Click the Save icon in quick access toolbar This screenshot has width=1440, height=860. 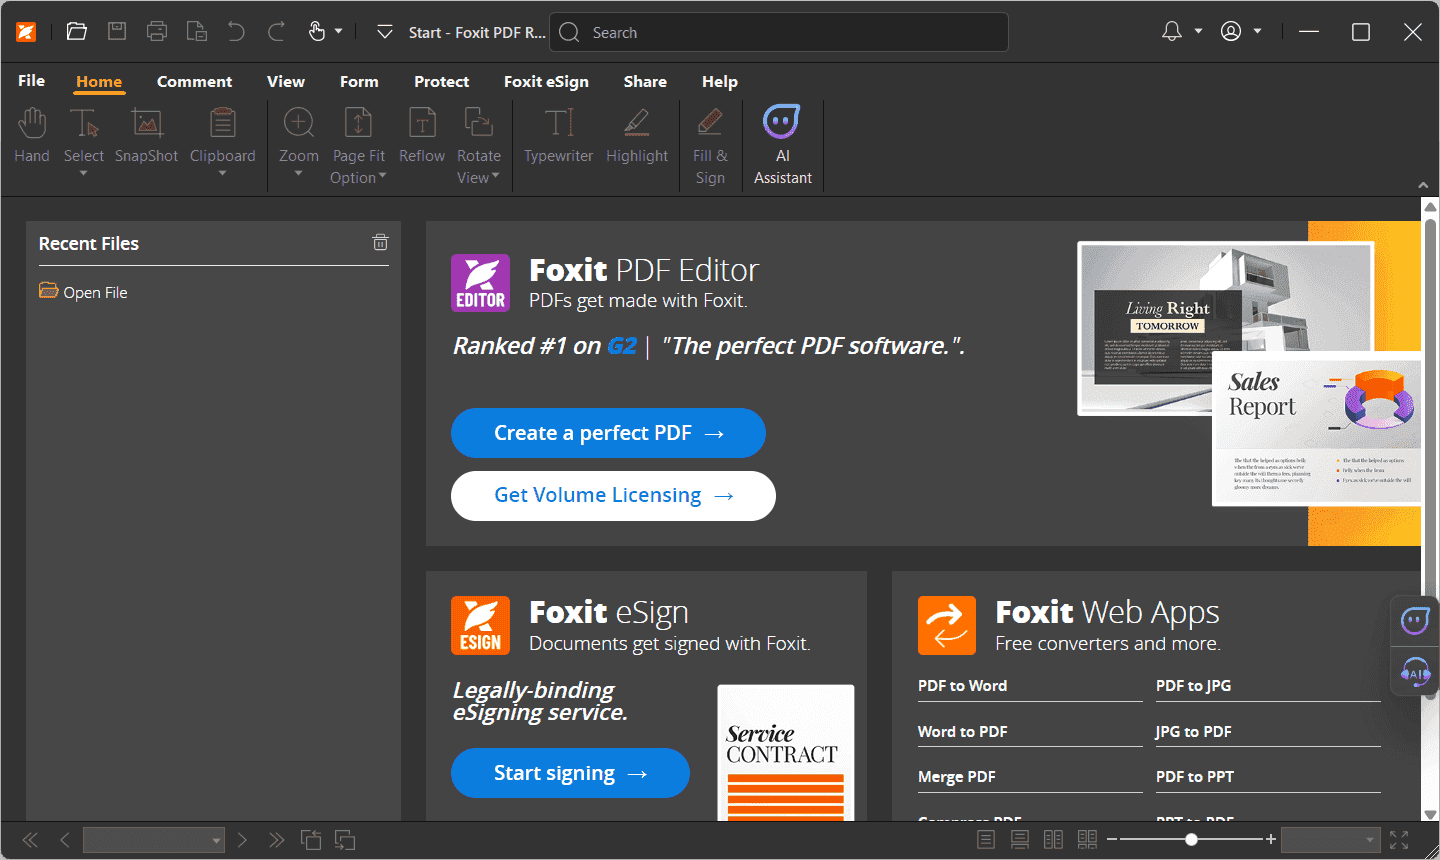pos(117,31)
